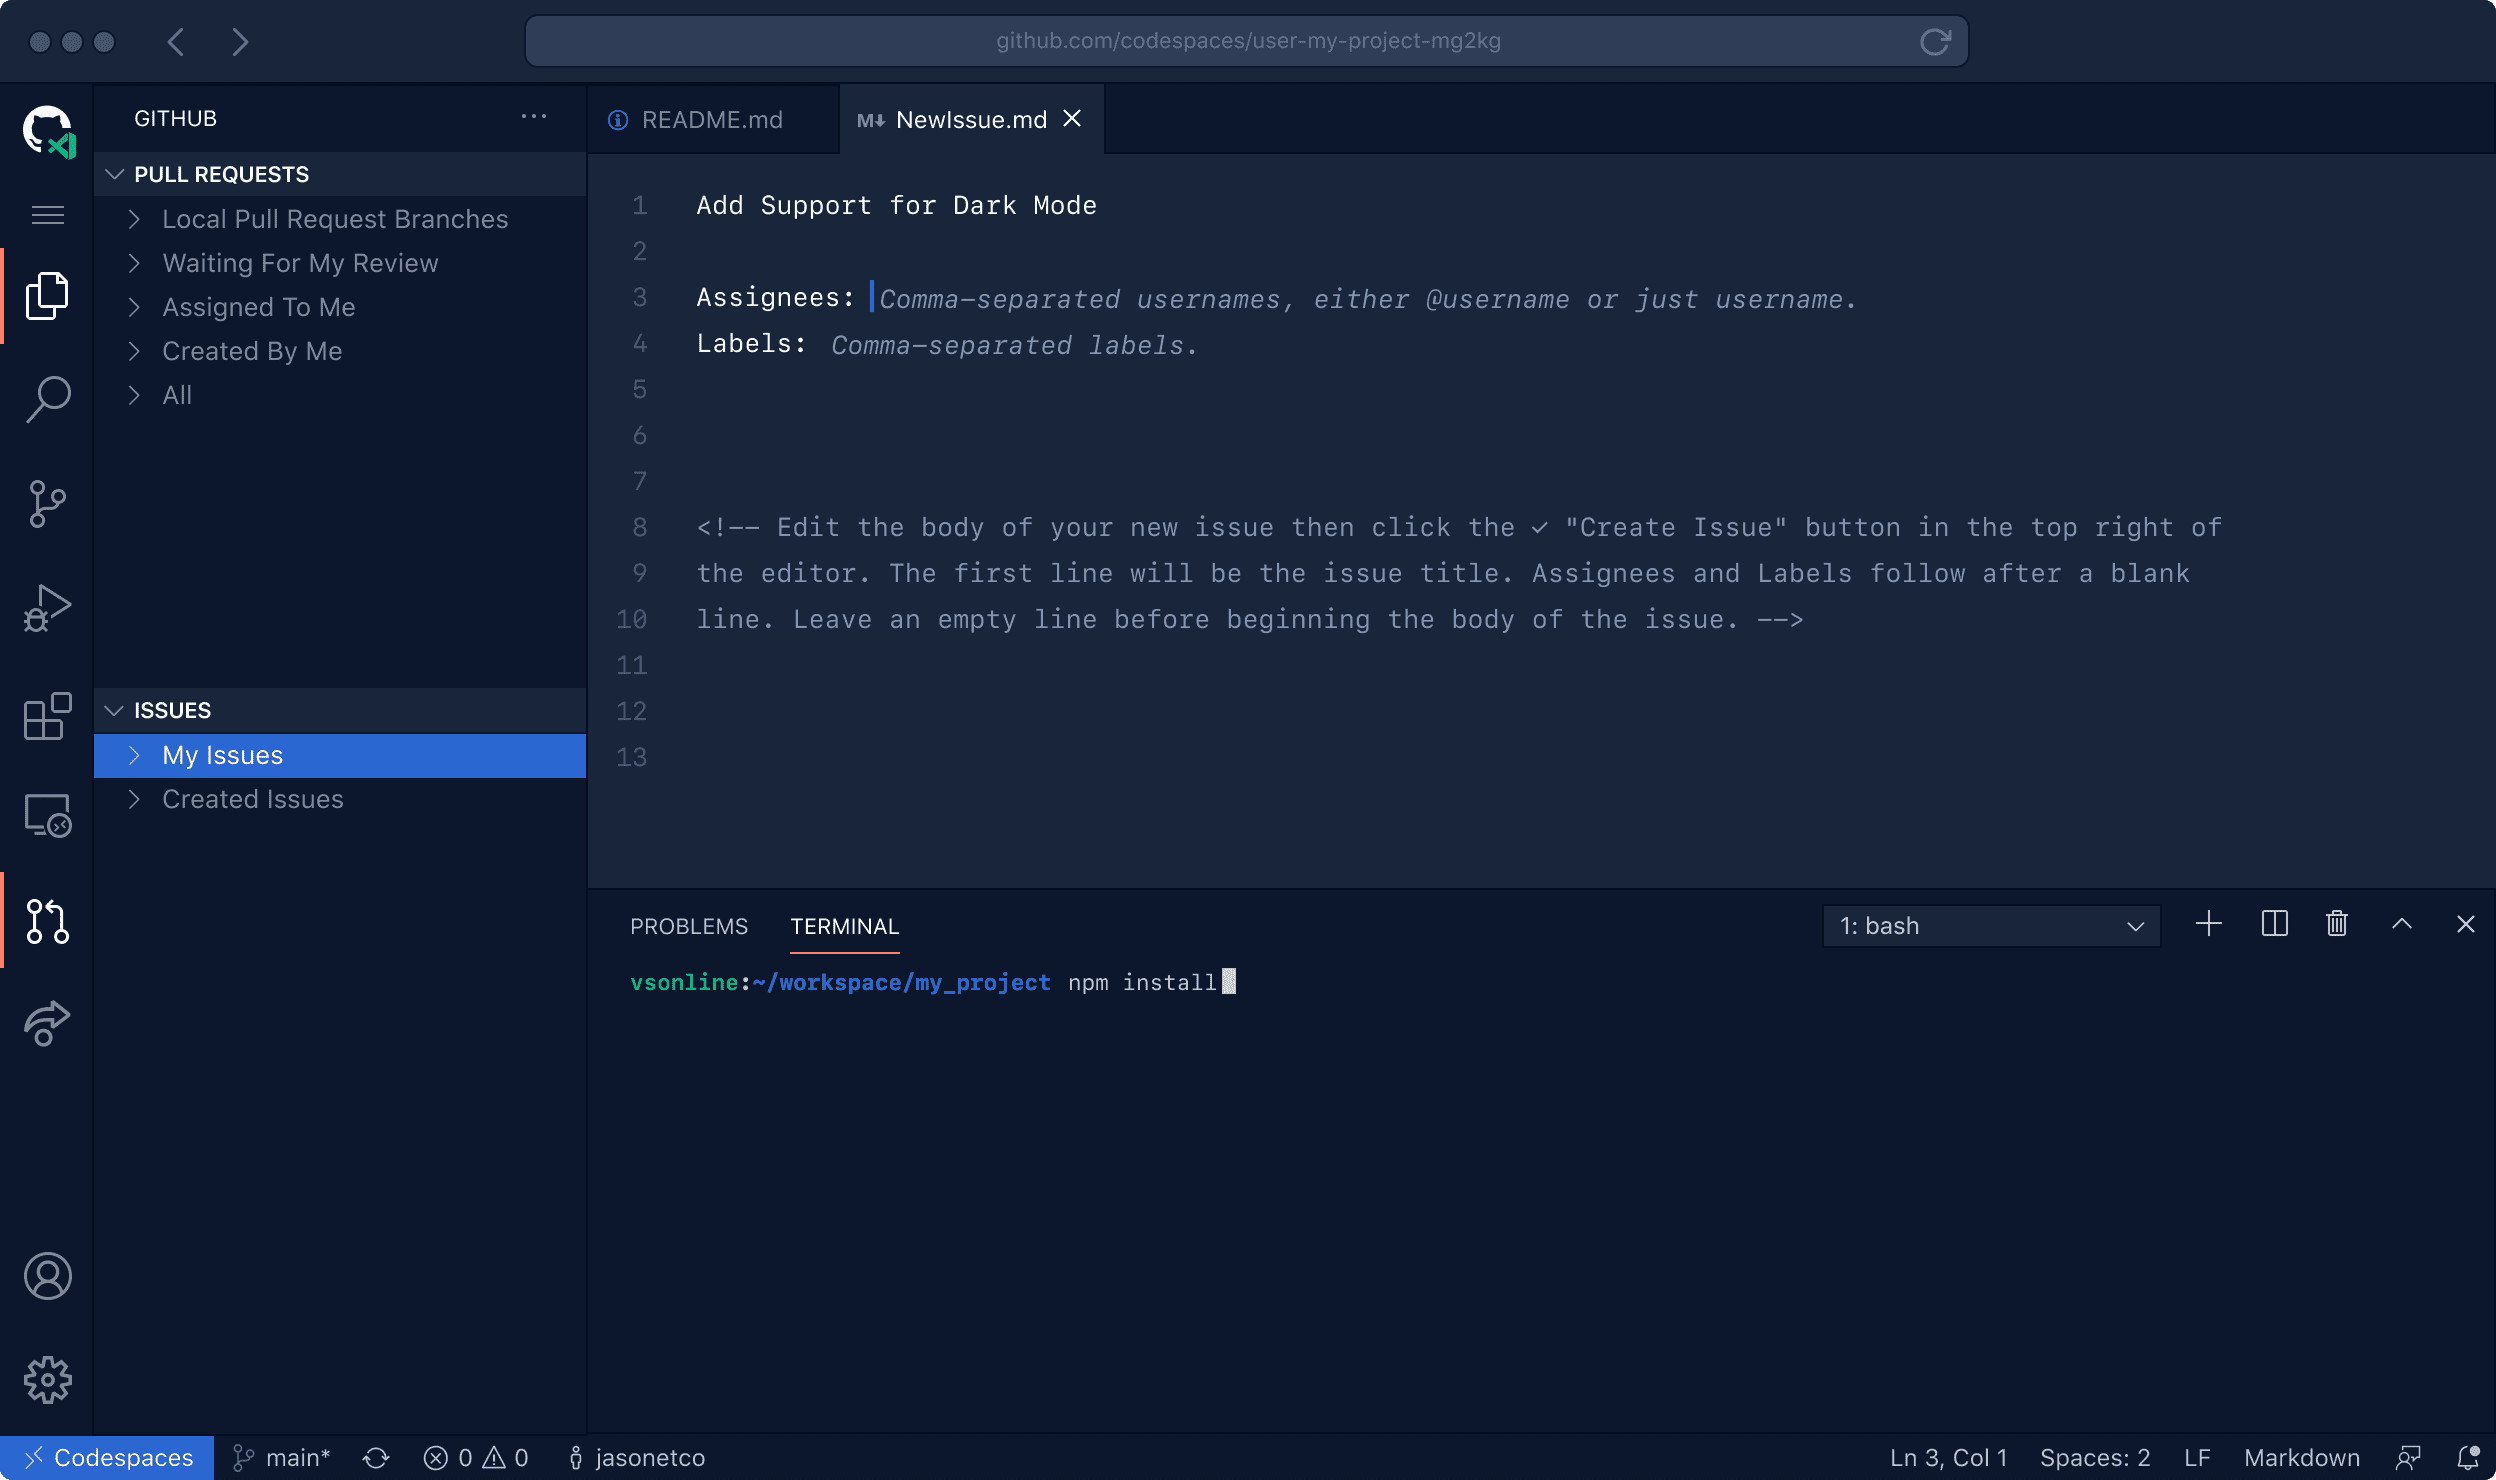
Task: Kill the terminal with the trash icon
Action: coord(2336,924)
